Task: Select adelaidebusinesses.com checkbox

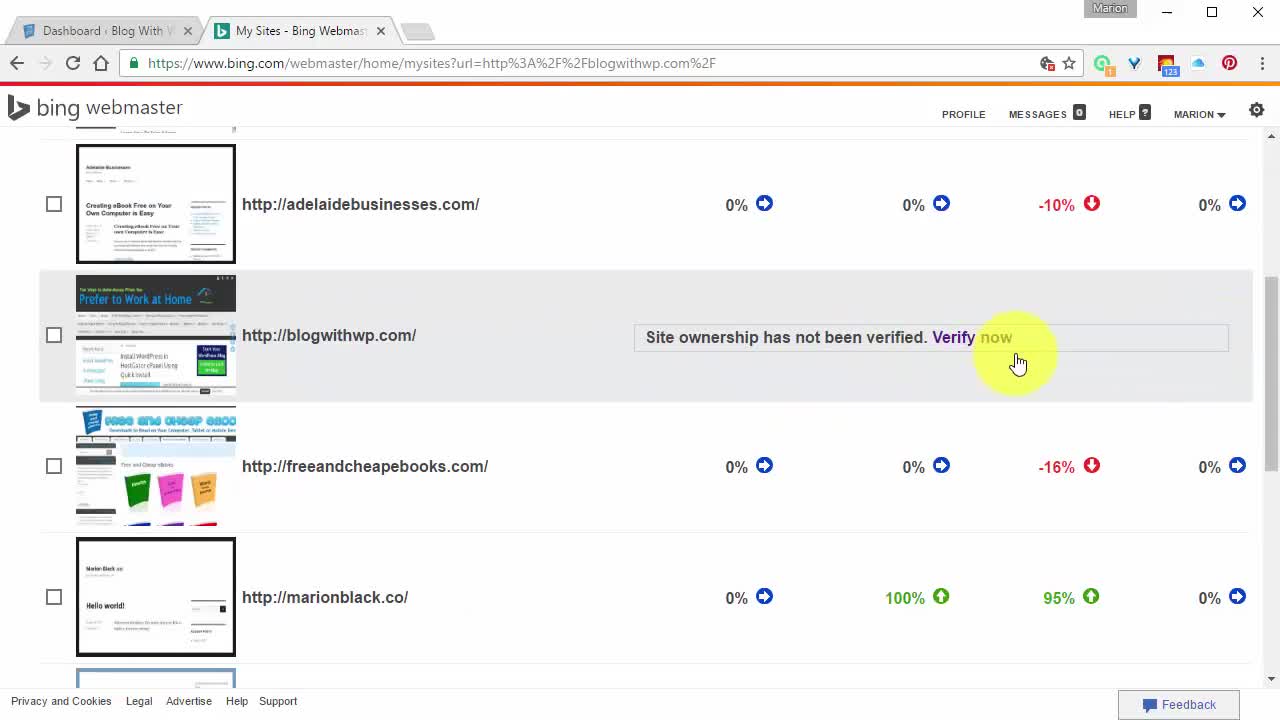Action: click(x=54, y=204)
